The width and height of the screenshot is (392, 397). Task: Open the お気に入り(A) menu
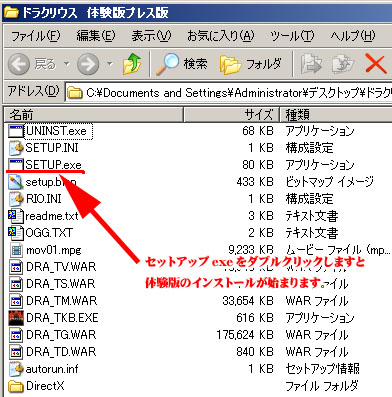(x=220, y=35)
